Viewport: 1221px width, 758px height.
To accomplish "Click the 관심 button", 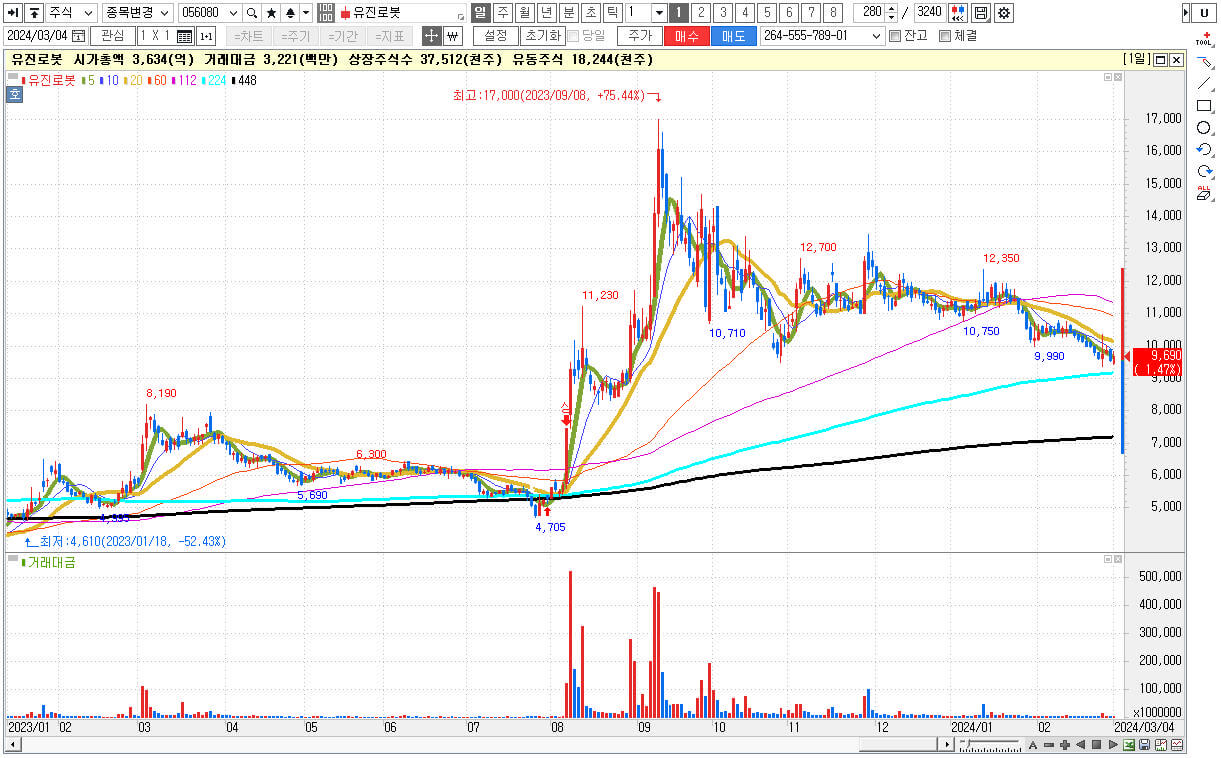I will pyautogui.click(x=113, y=36).
